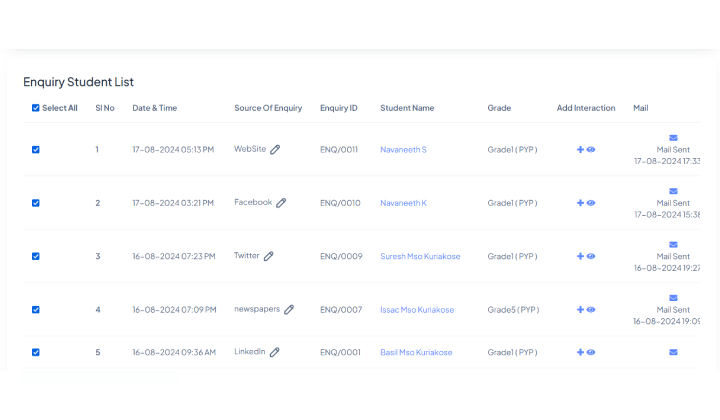The width and height of the screenshot is (720, 420).
Task: Click the Date & Time column header
Action: [154, 108]
